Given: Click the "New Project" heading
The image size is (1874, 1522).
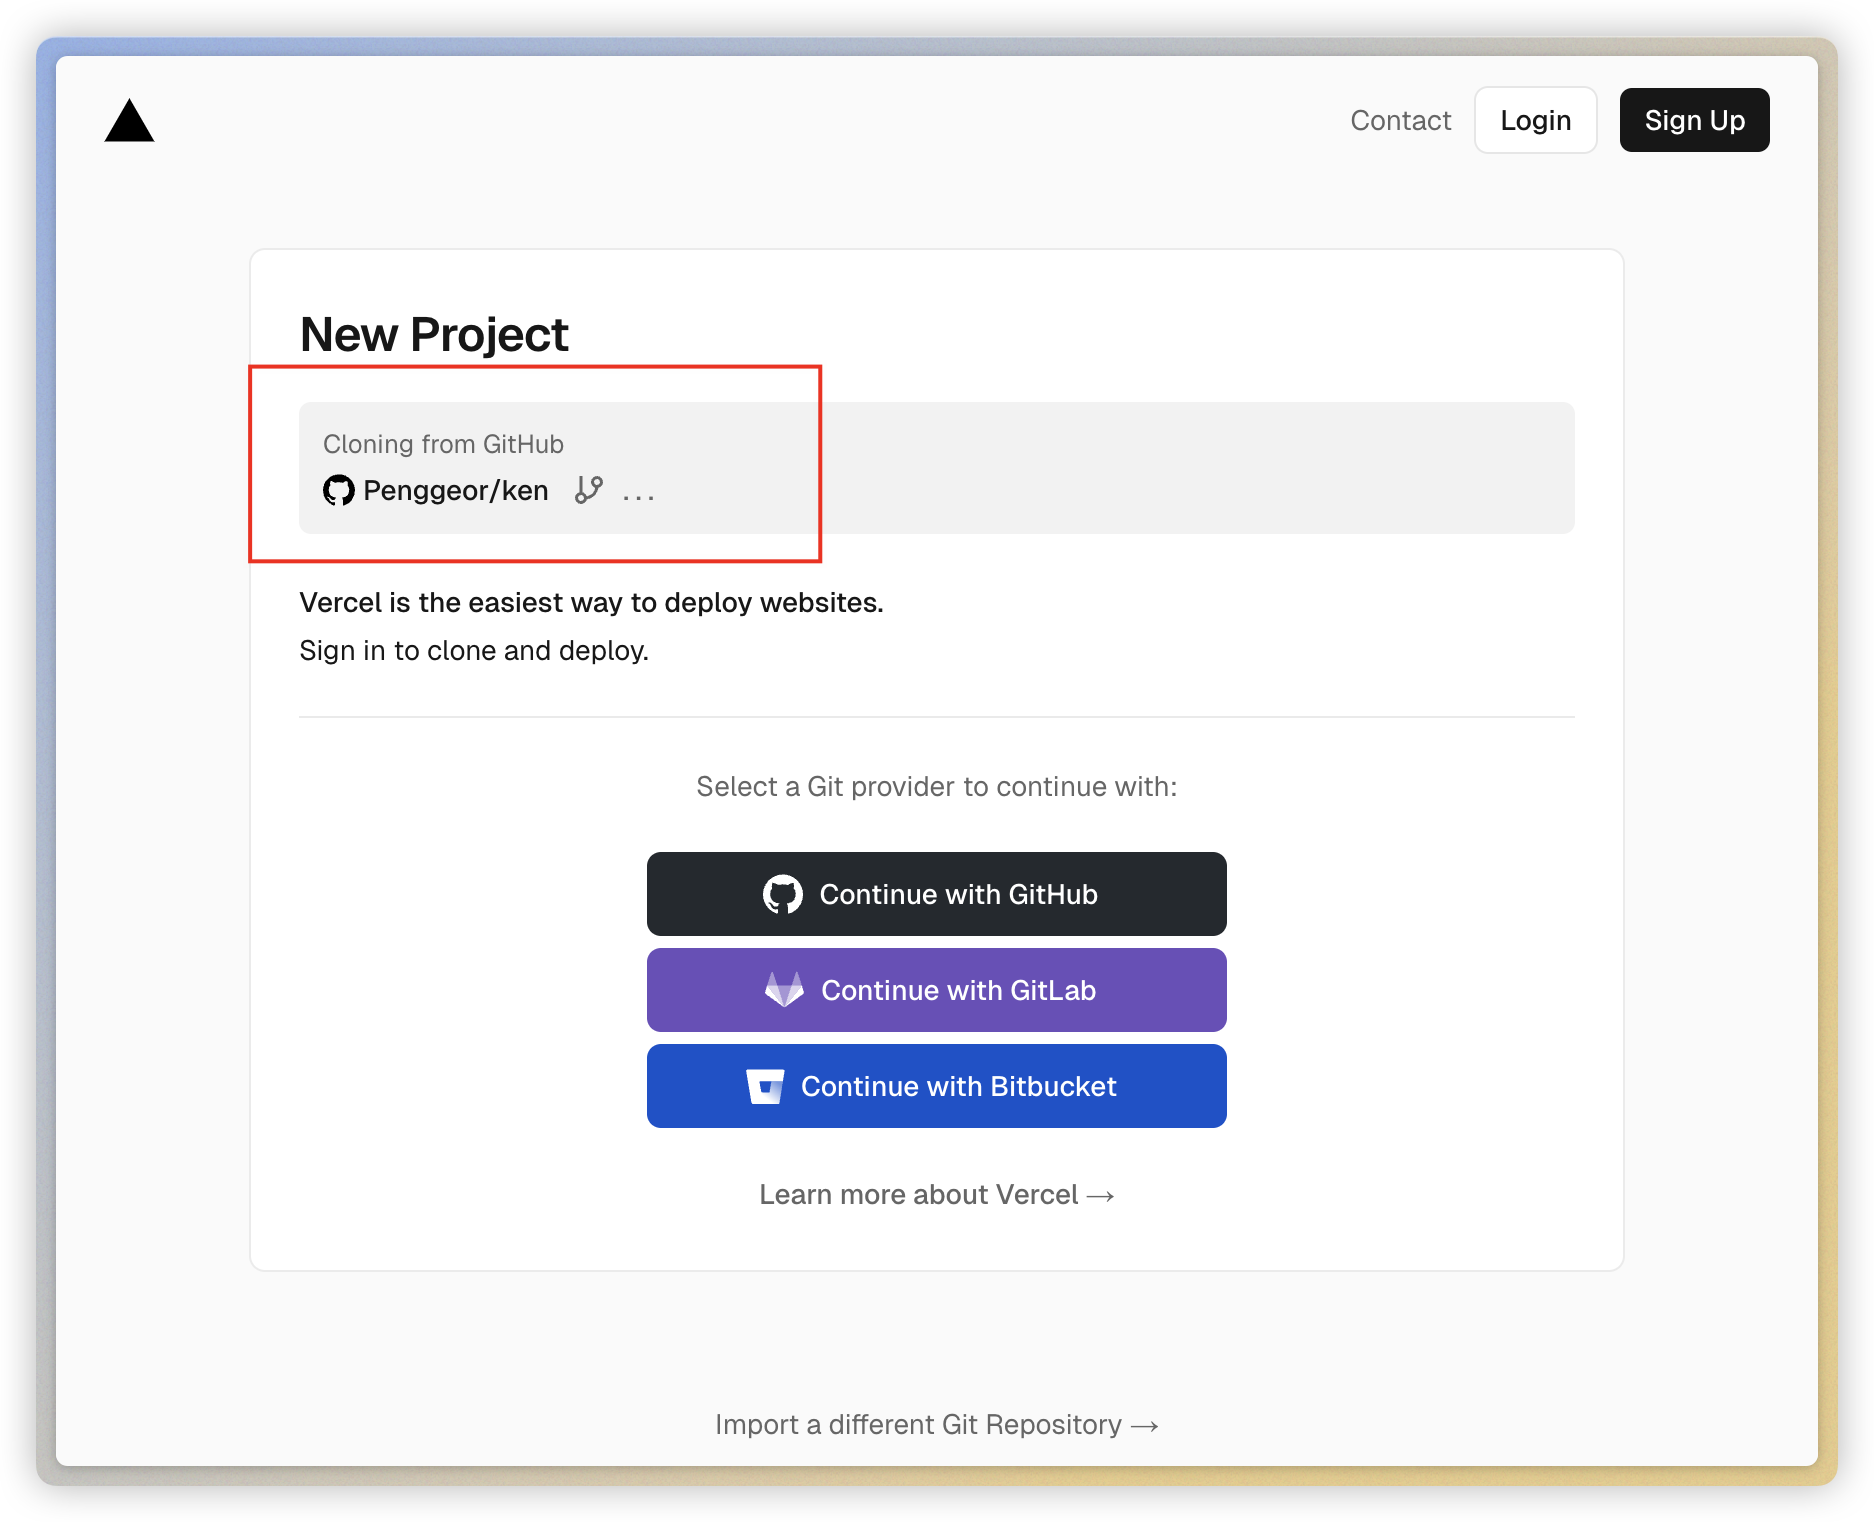Looking at the screenshot, I should pyautogui.click(x=434, y=334).
